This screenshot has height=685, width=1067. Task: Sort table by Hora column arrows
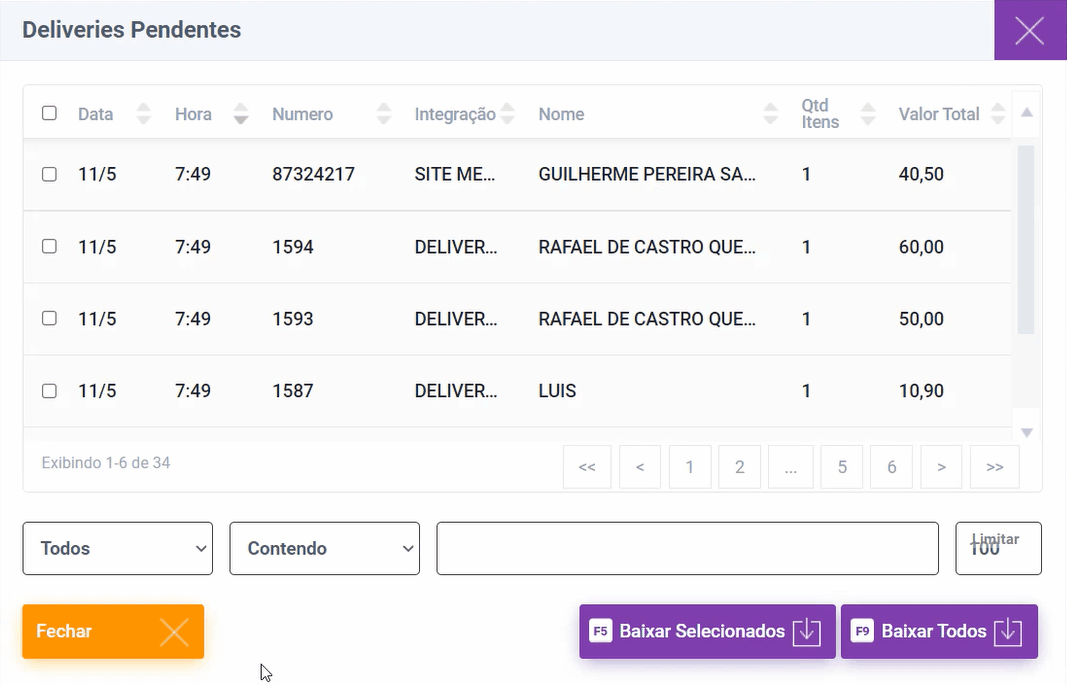coord(240,114)
